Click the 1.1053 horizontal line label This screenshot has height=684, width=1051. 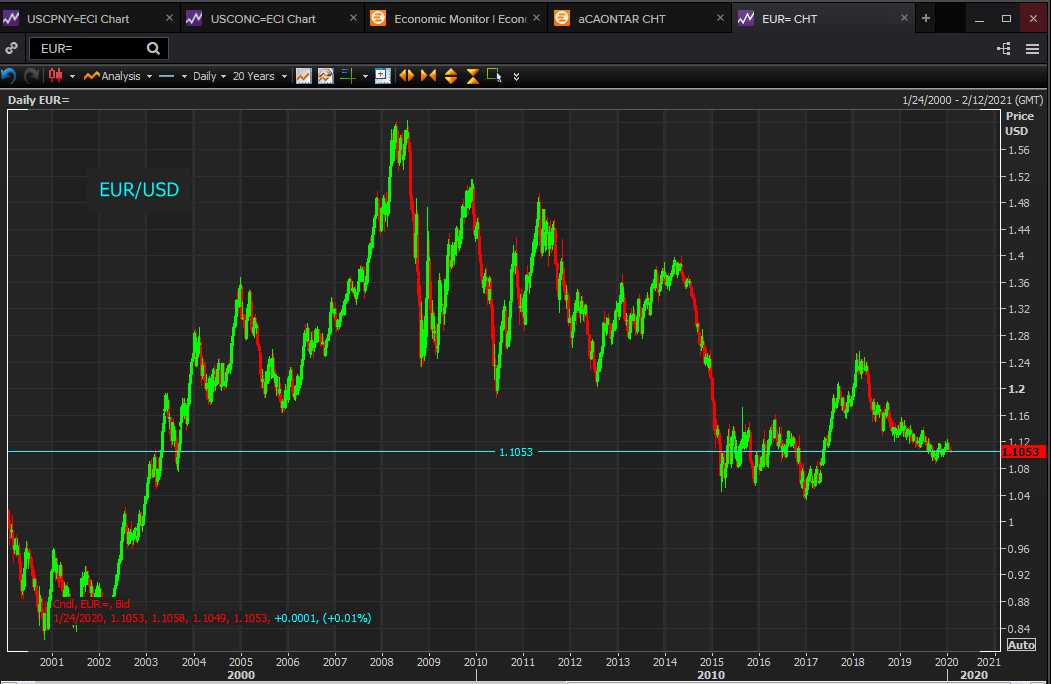pyautogui.click(x=516, y=452)
